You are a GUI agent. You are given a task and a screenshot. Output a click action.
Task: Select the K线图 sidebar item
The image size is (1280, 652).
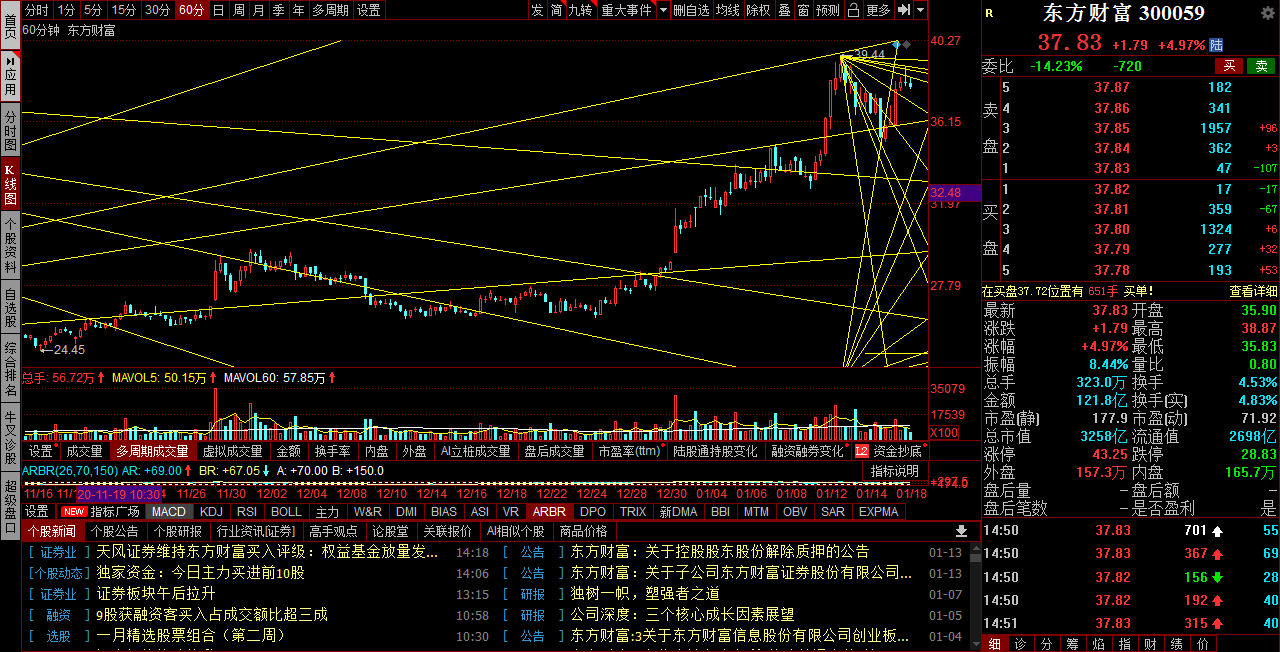coord(10,183)
